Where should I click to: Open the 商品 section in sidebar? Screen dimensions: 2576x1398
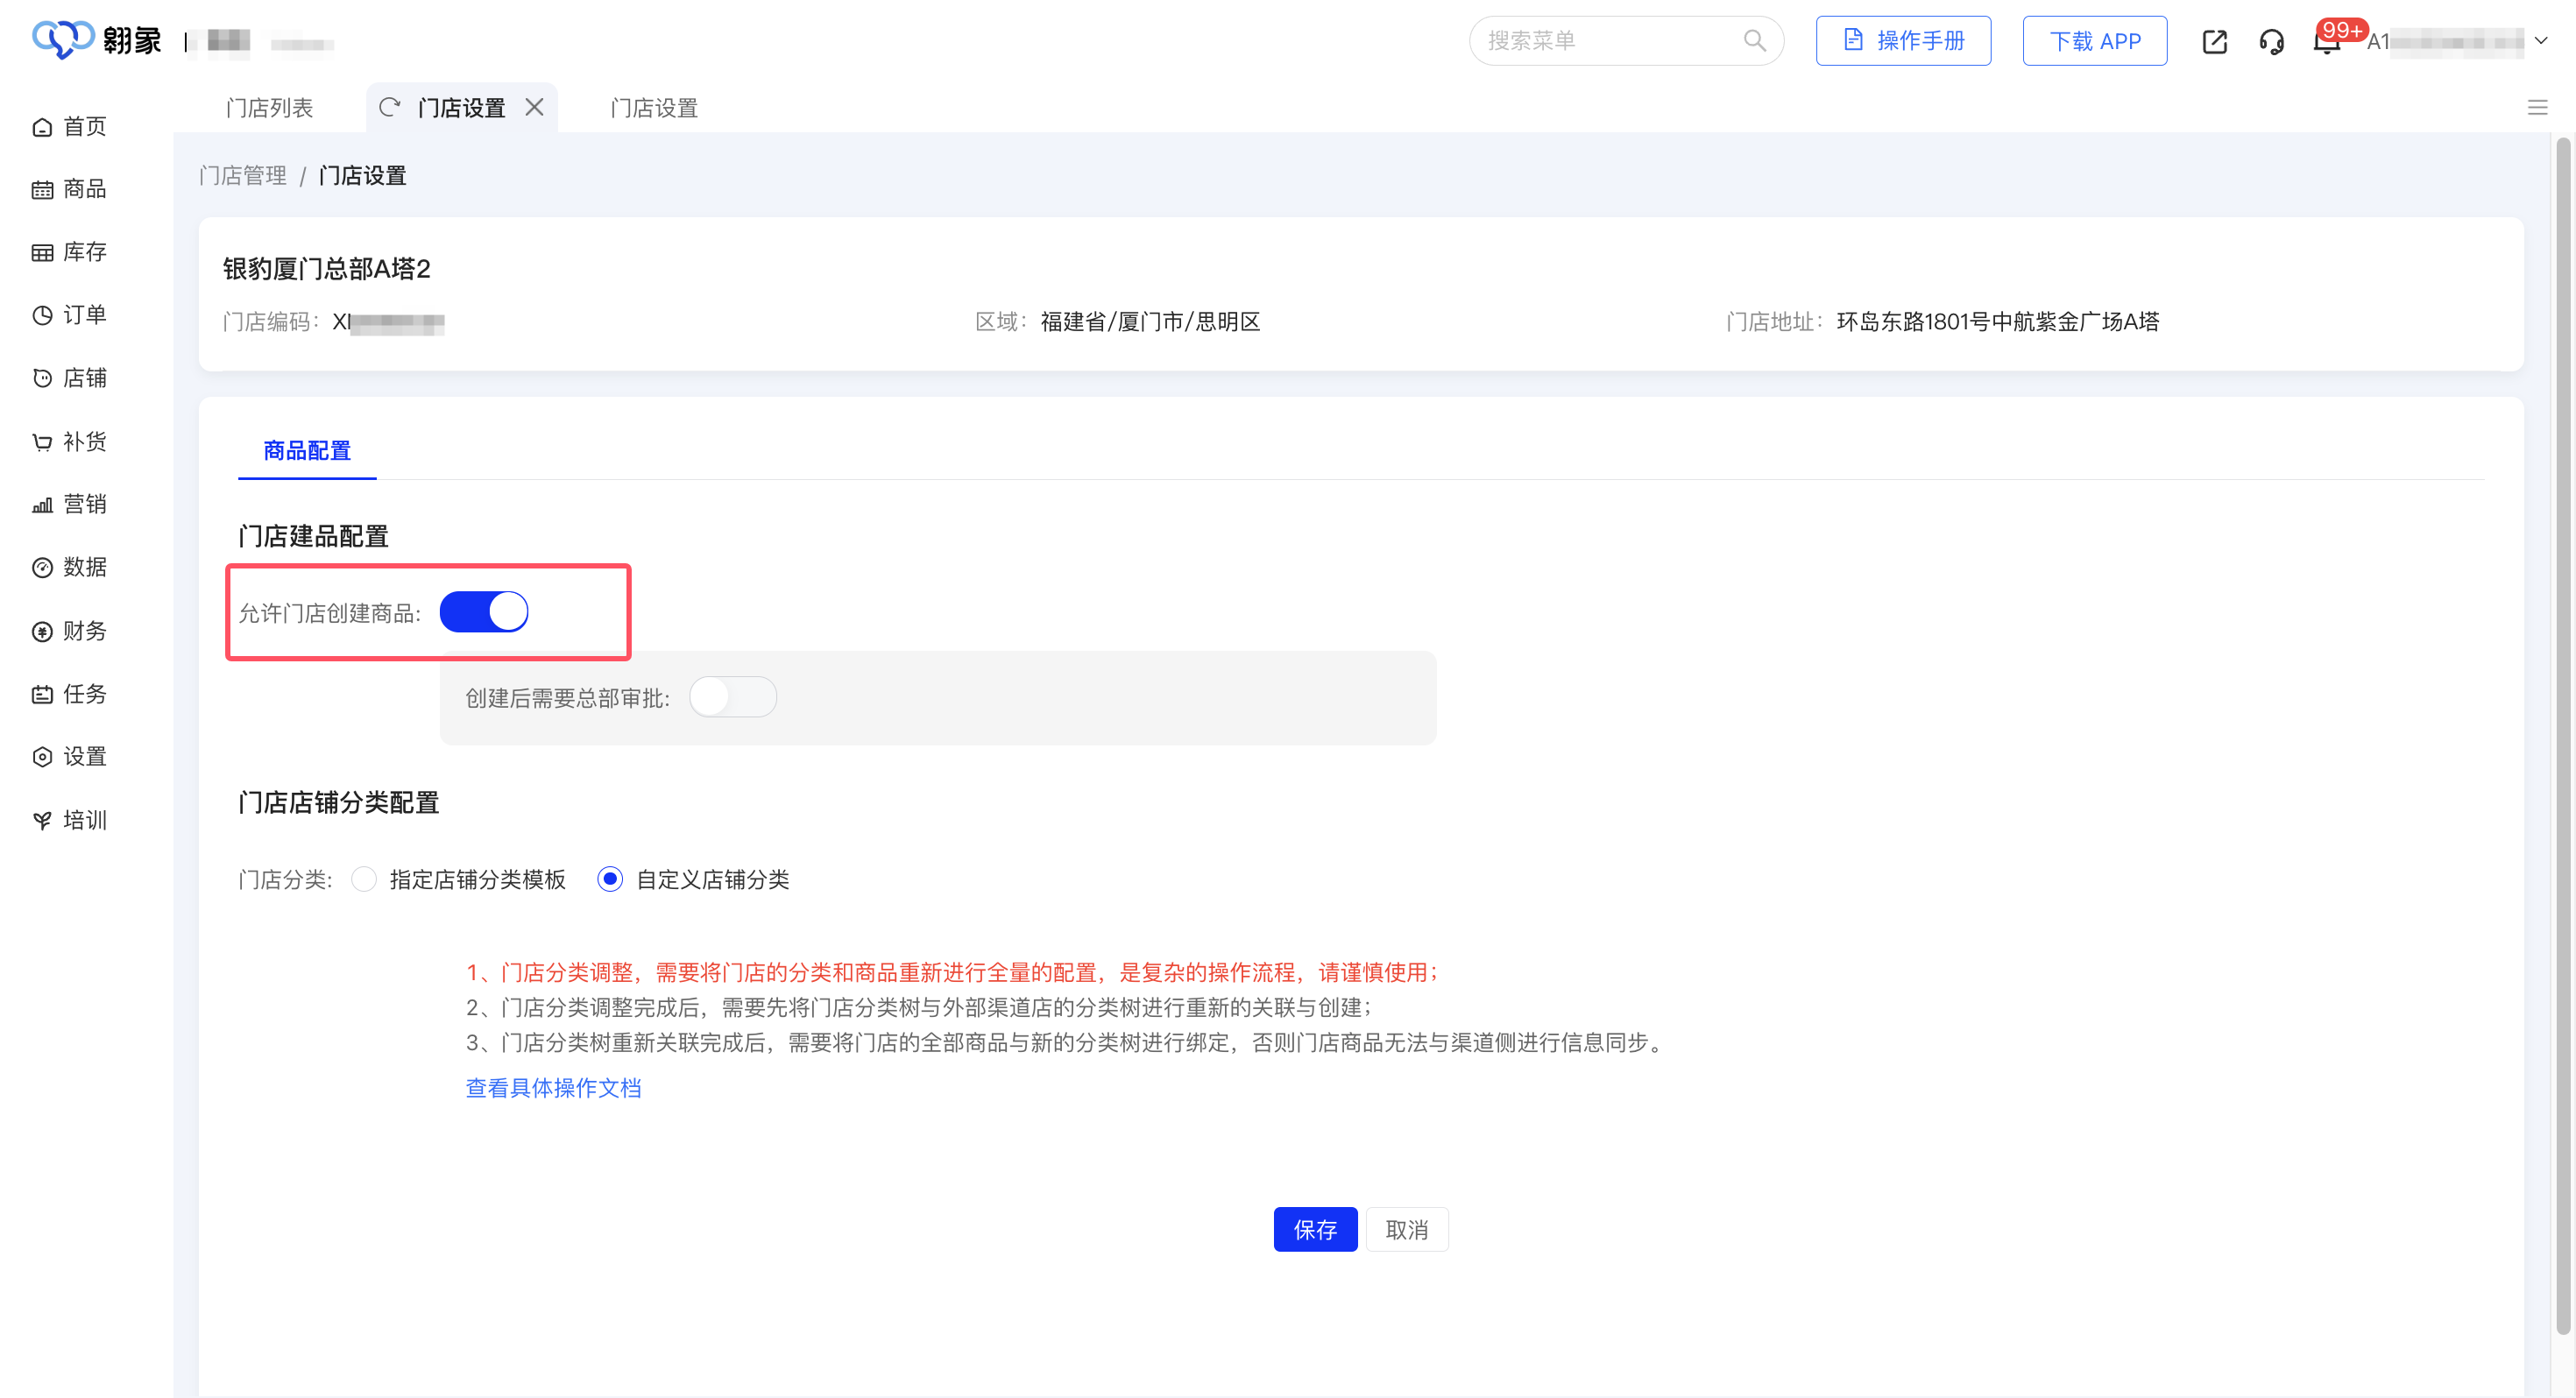pyautogui.click(x=70, y=189)
